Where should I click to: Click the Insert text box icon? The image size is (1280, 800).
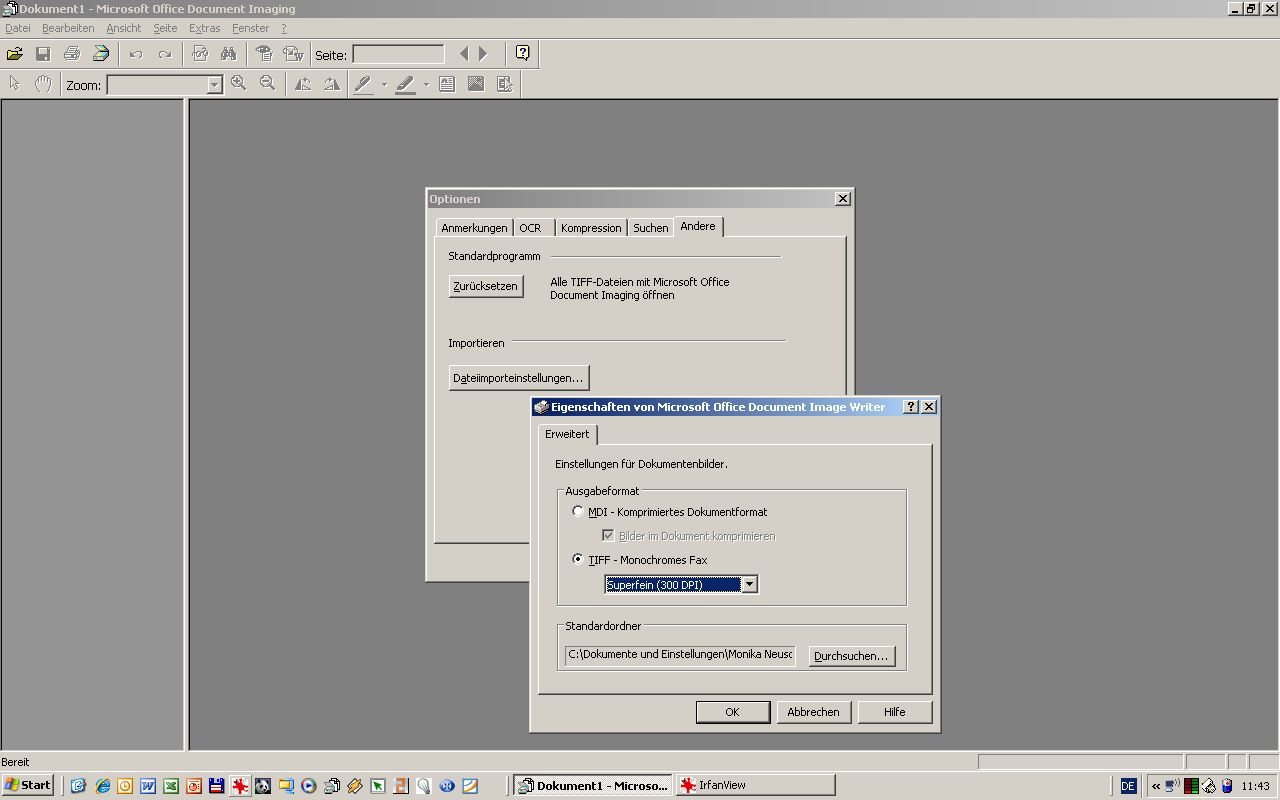447,84
